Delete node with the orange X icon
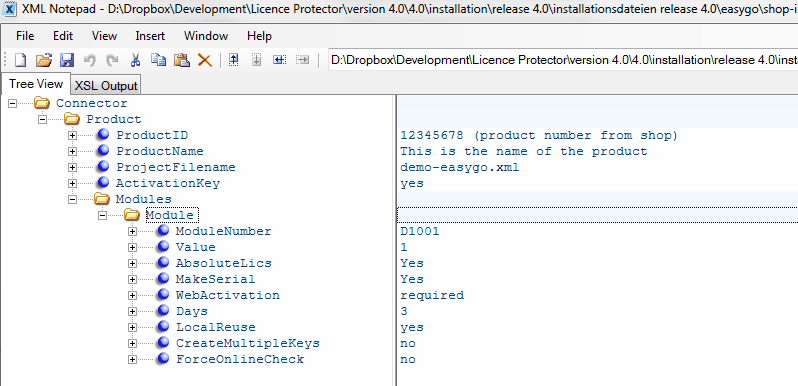 pyautogui.click(x=205, y=60)
